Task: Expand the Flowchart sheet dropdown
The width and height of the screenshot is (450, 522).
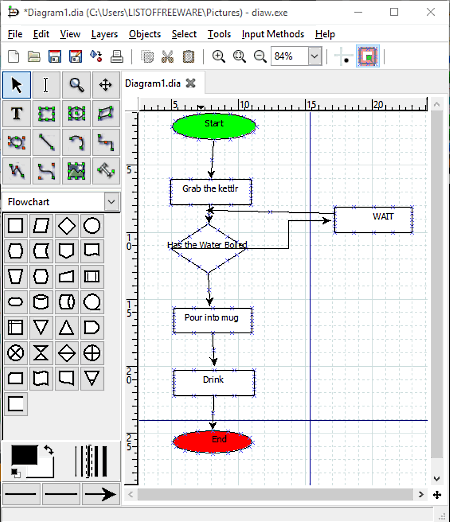Action: tap(112, 202)
